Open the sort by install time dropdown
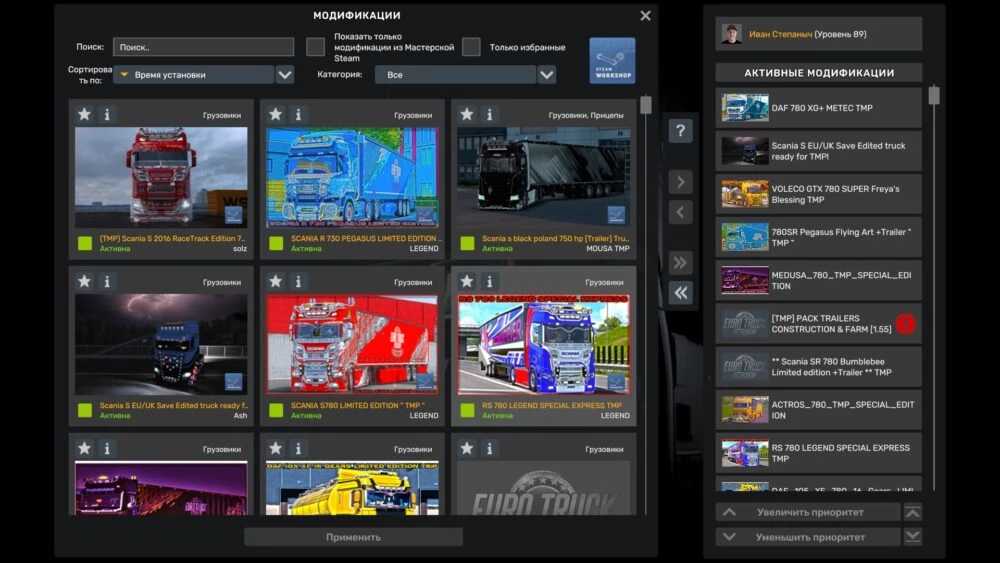1000x563 pixels. tap(285, 74)
